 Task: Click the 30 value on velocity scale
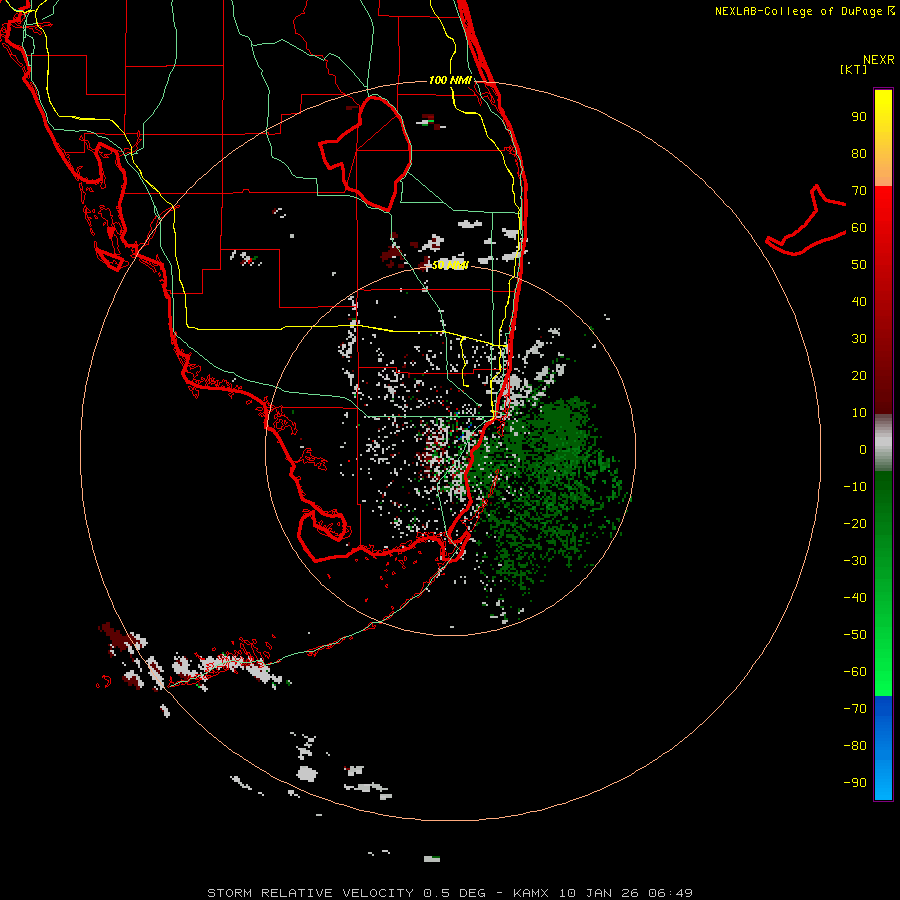859,339
